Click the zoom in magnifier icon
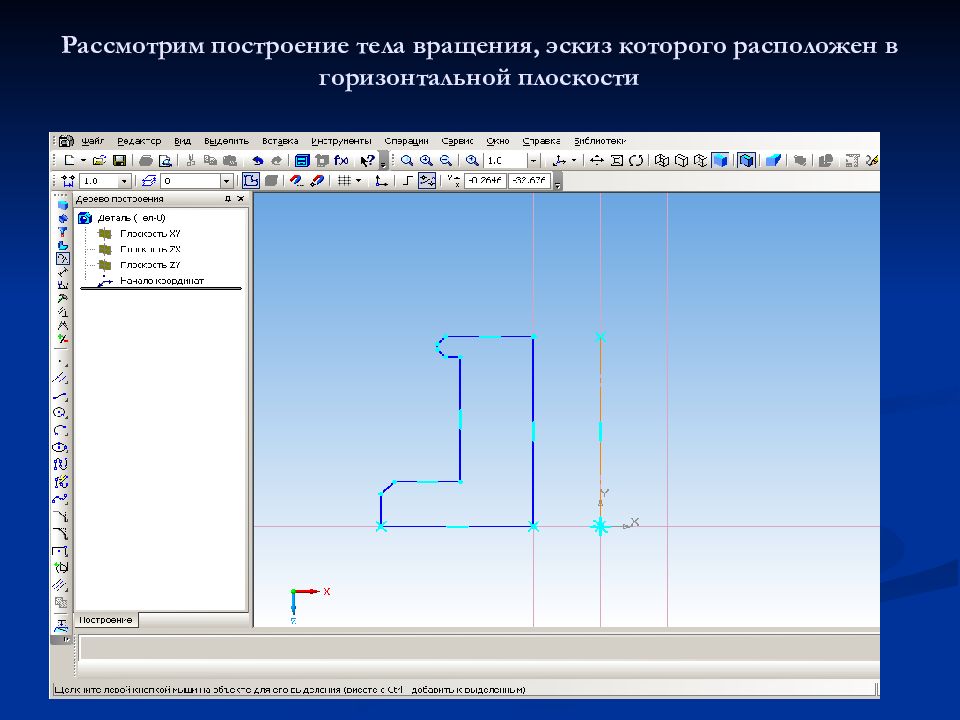 [426, 160]
